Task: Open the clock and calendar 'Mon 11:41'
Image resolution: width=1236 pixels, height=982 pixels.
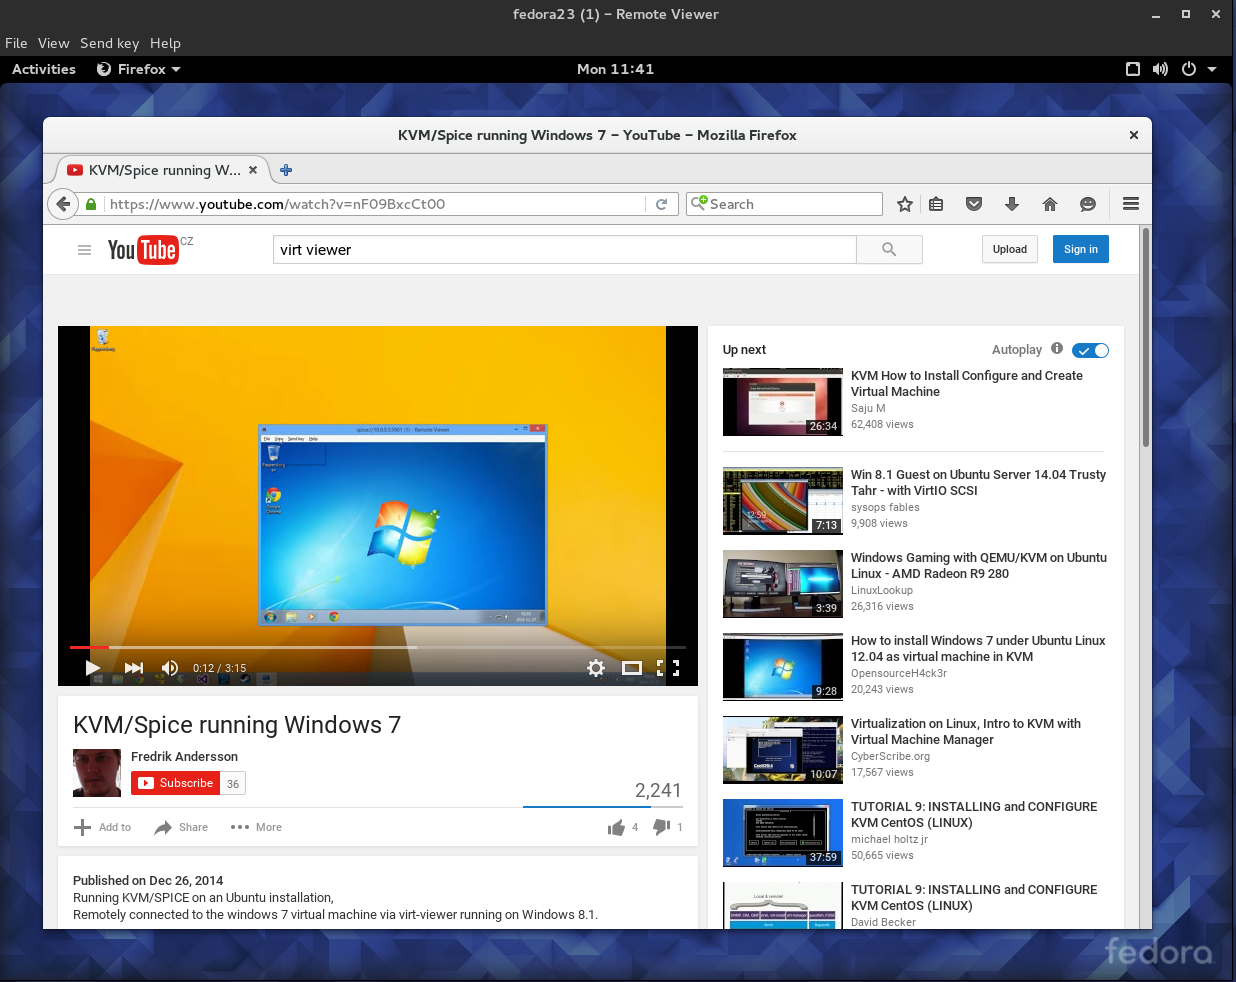Action: [616, 69]
